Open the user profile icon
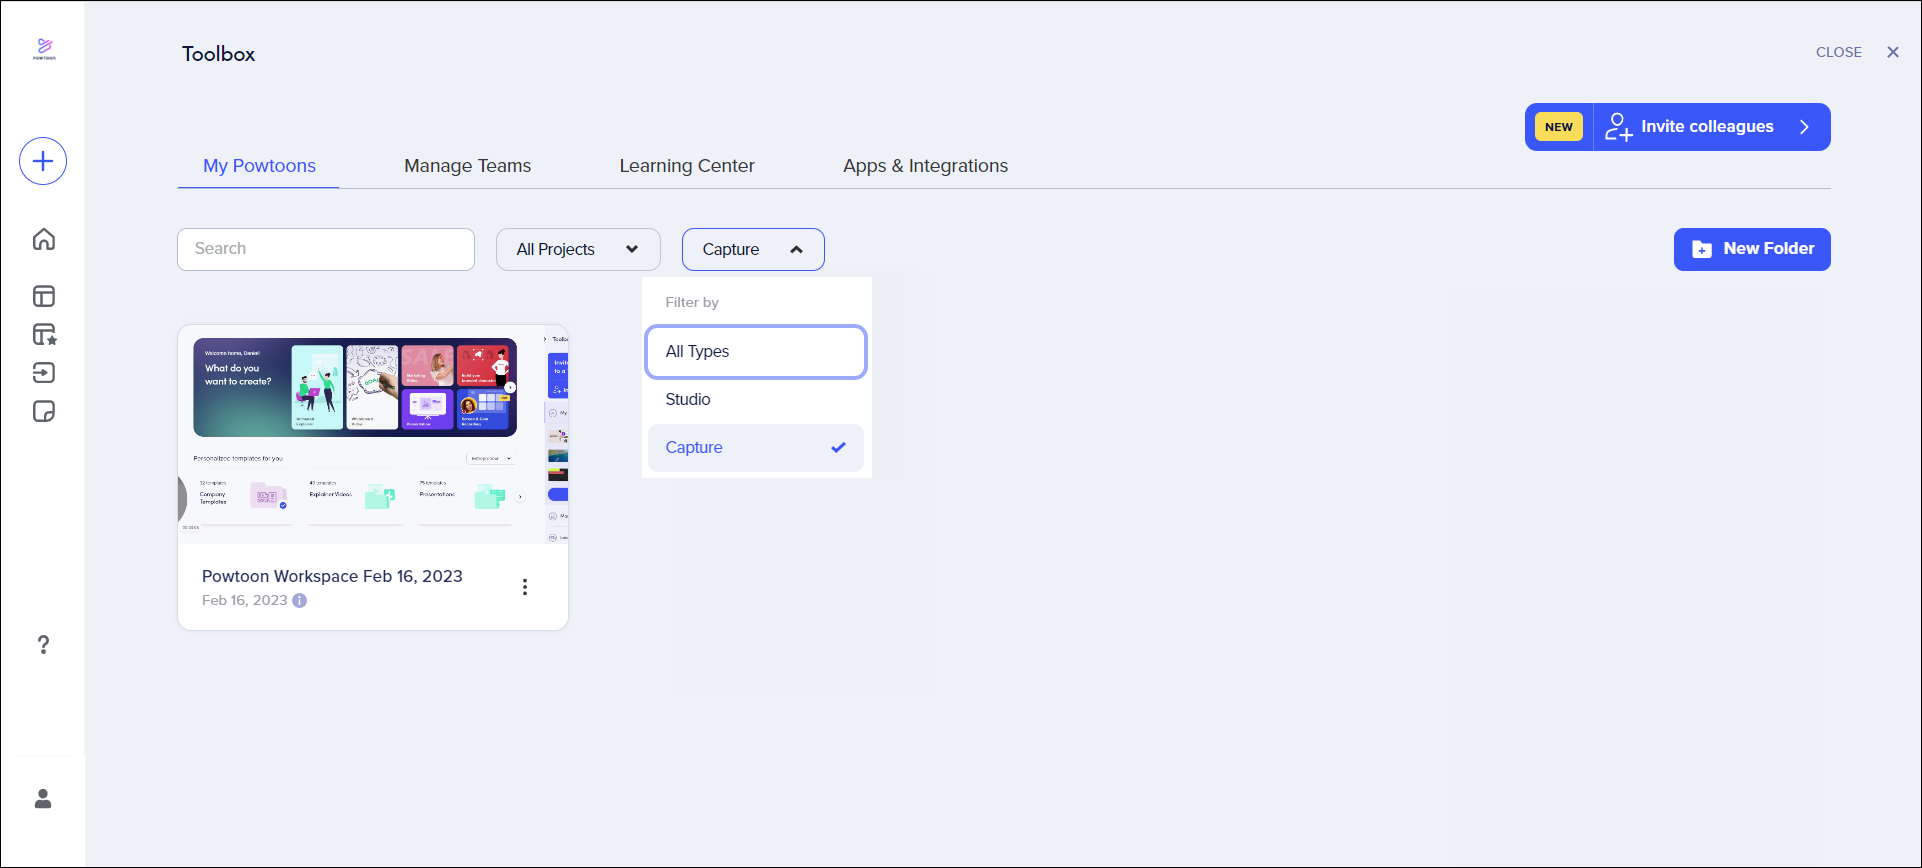This screenshot has height=868, width=1922. click(x=43, y=799)
